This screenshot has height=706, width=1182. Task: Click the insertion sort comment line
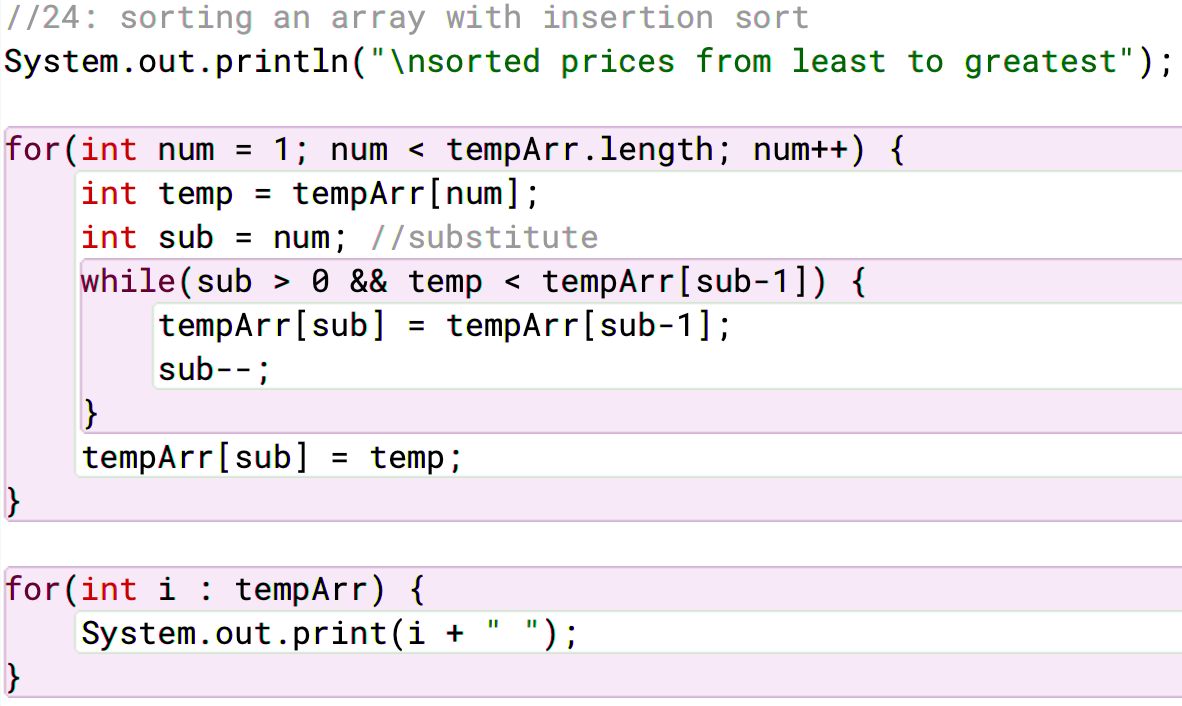coord(407,18)
